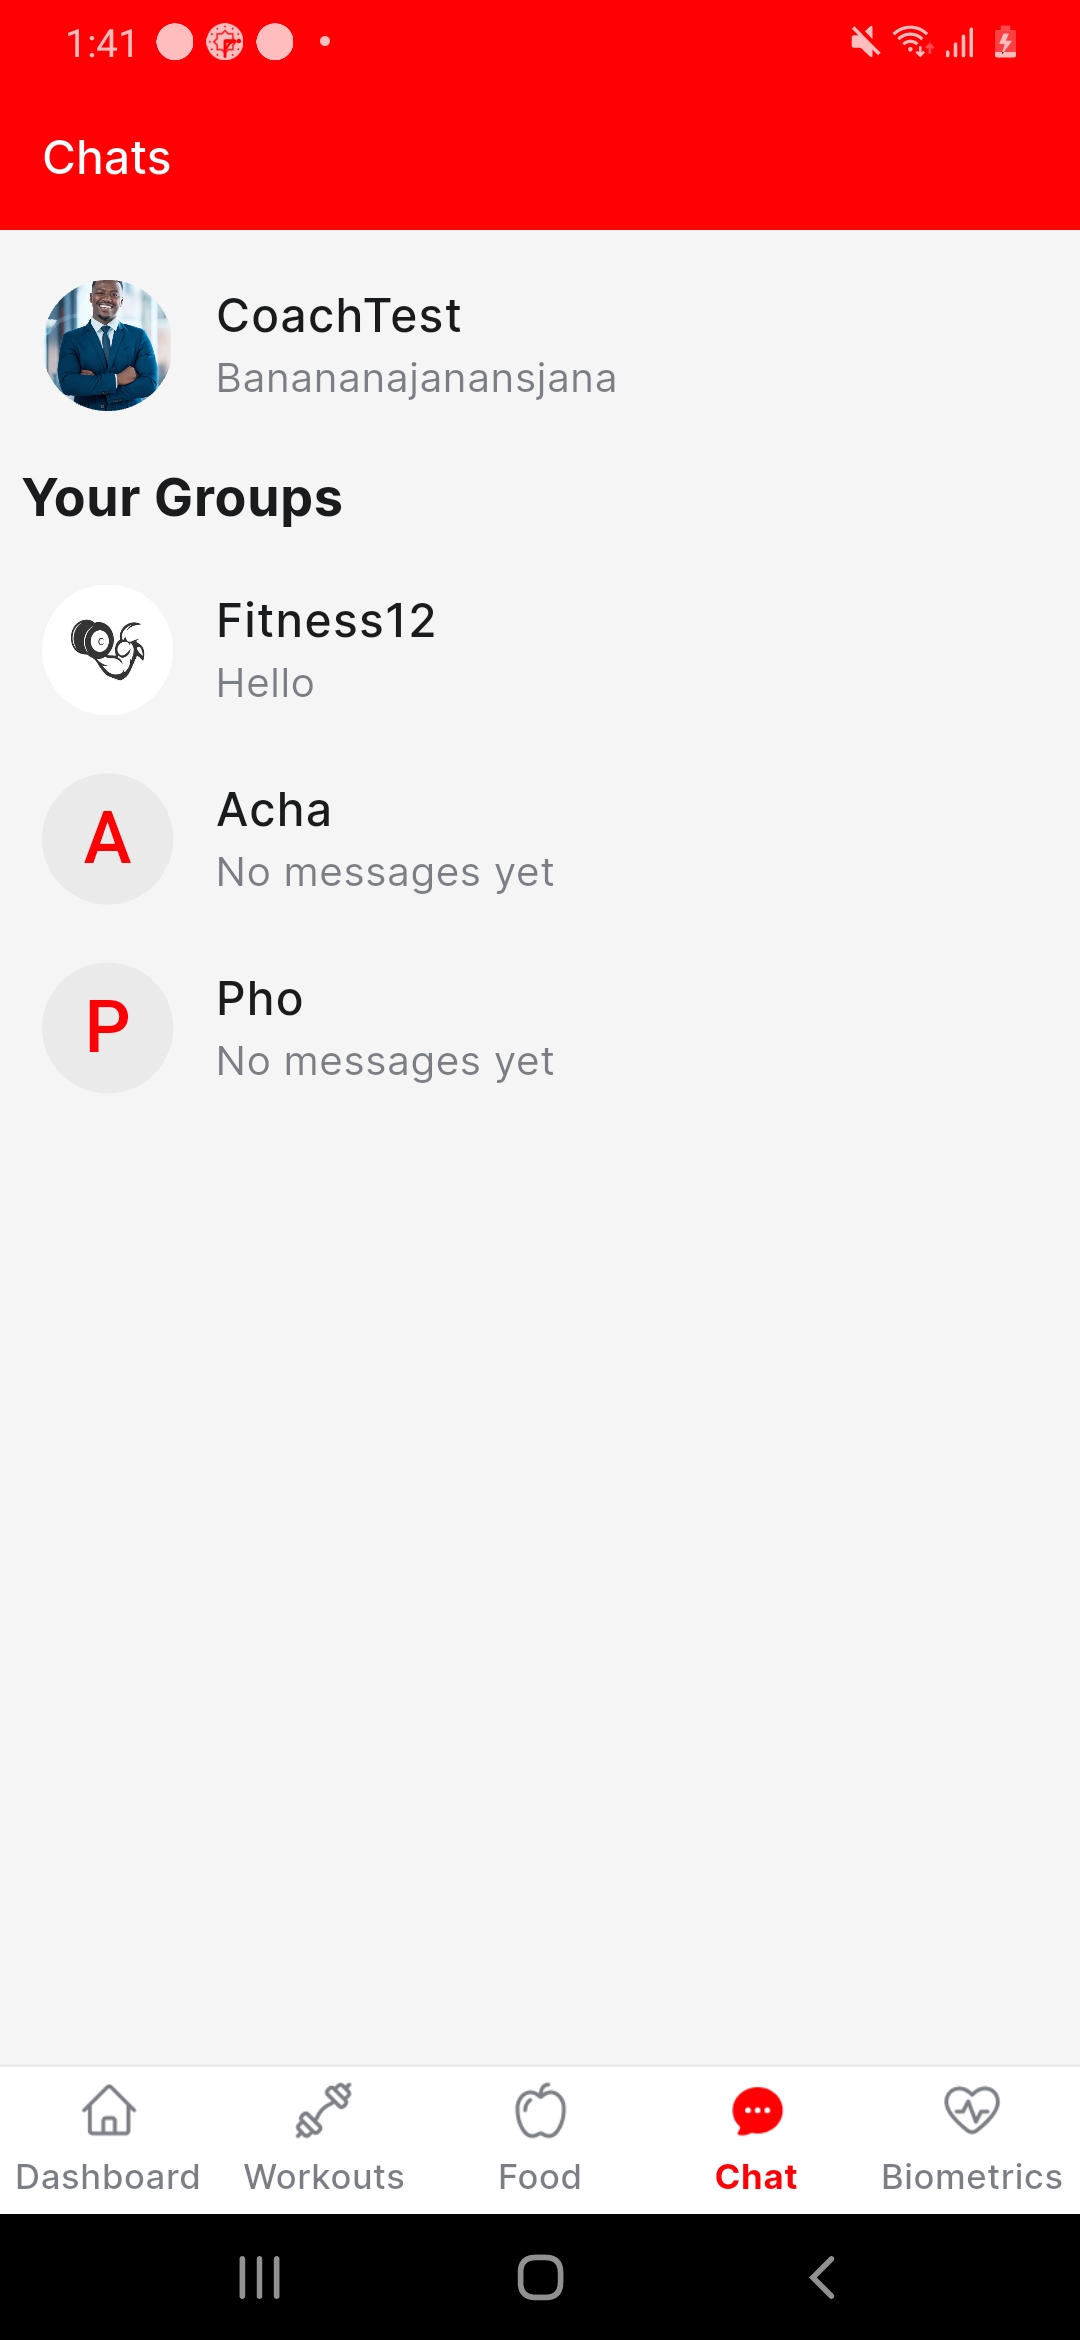Open the Dashboard house icon

coord(108,2110)
